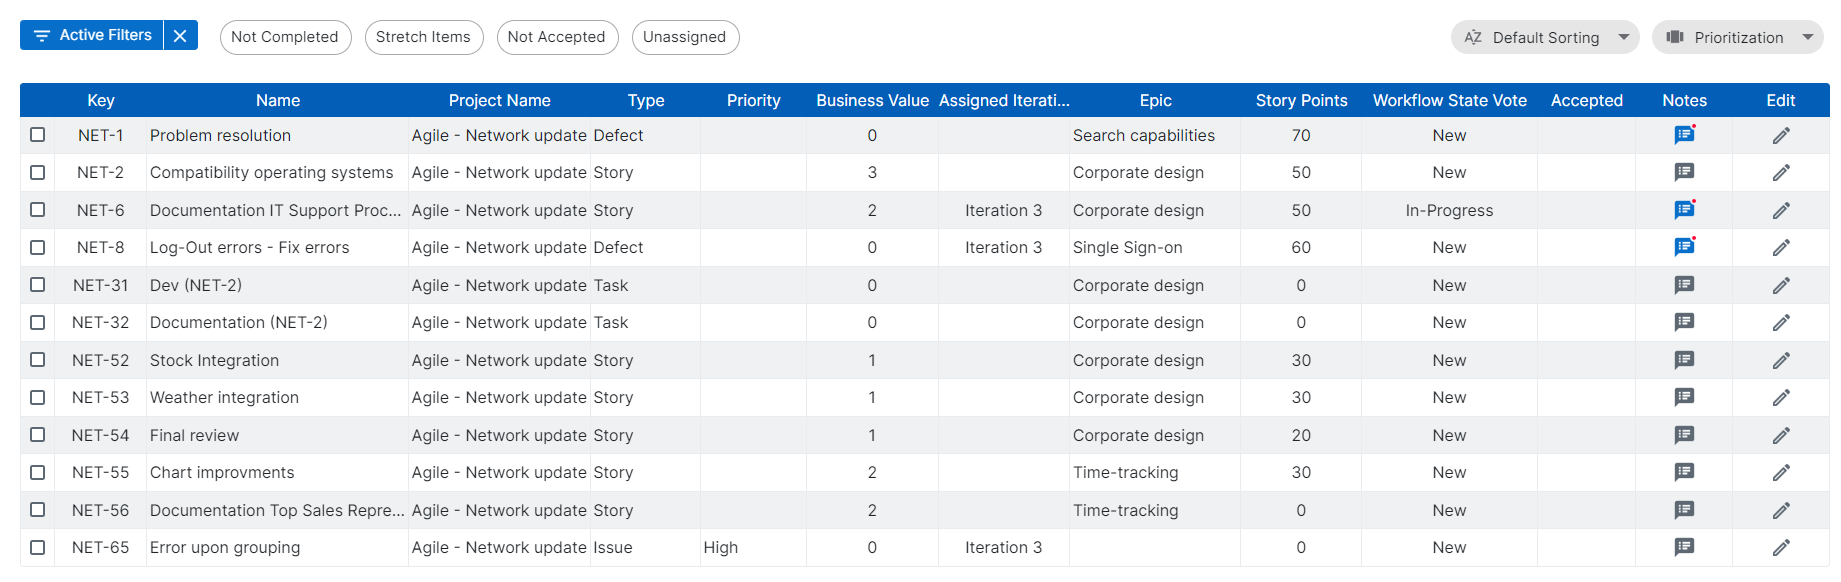Expand the Prioritization dropdown

[1738, 38]
